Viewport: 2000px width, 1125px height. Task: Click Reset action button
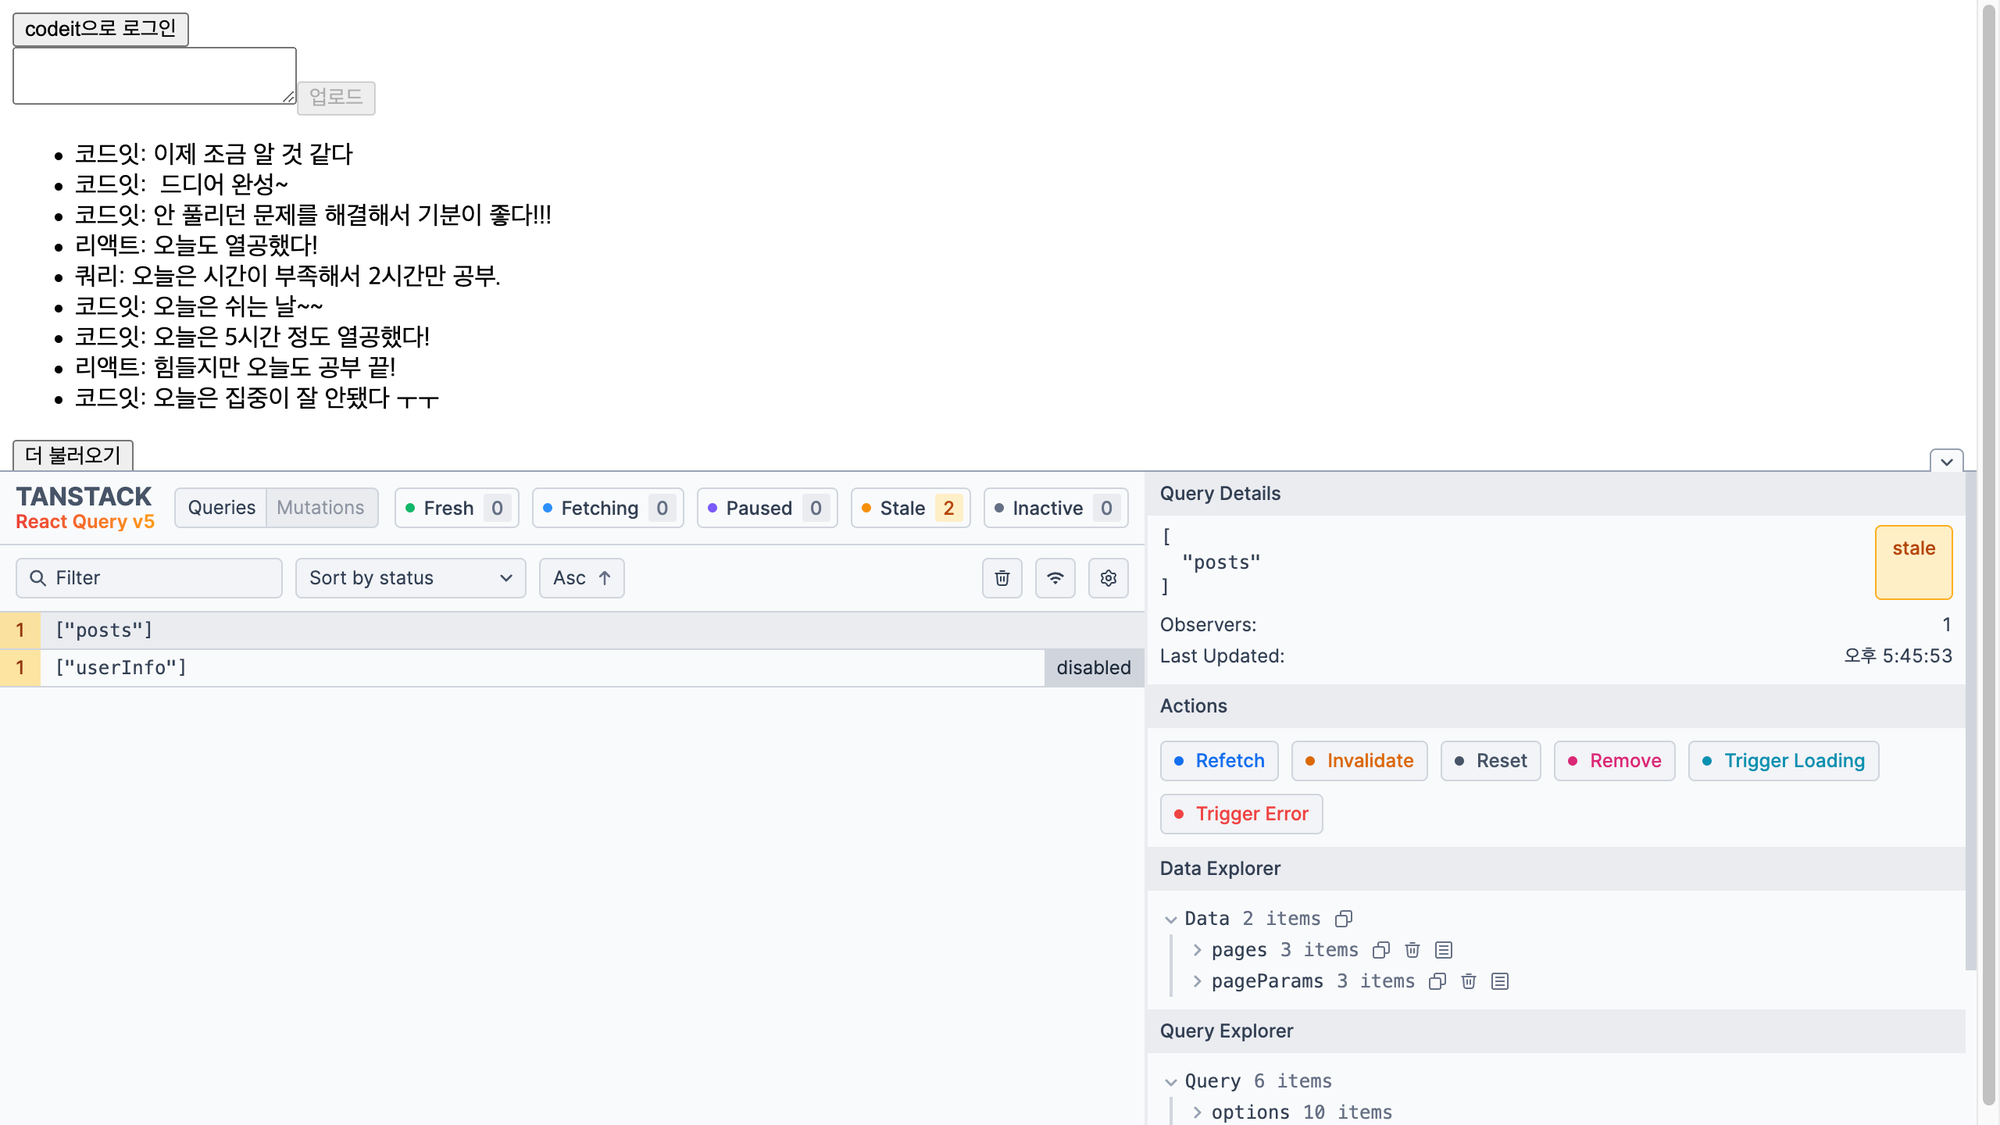1490,761
